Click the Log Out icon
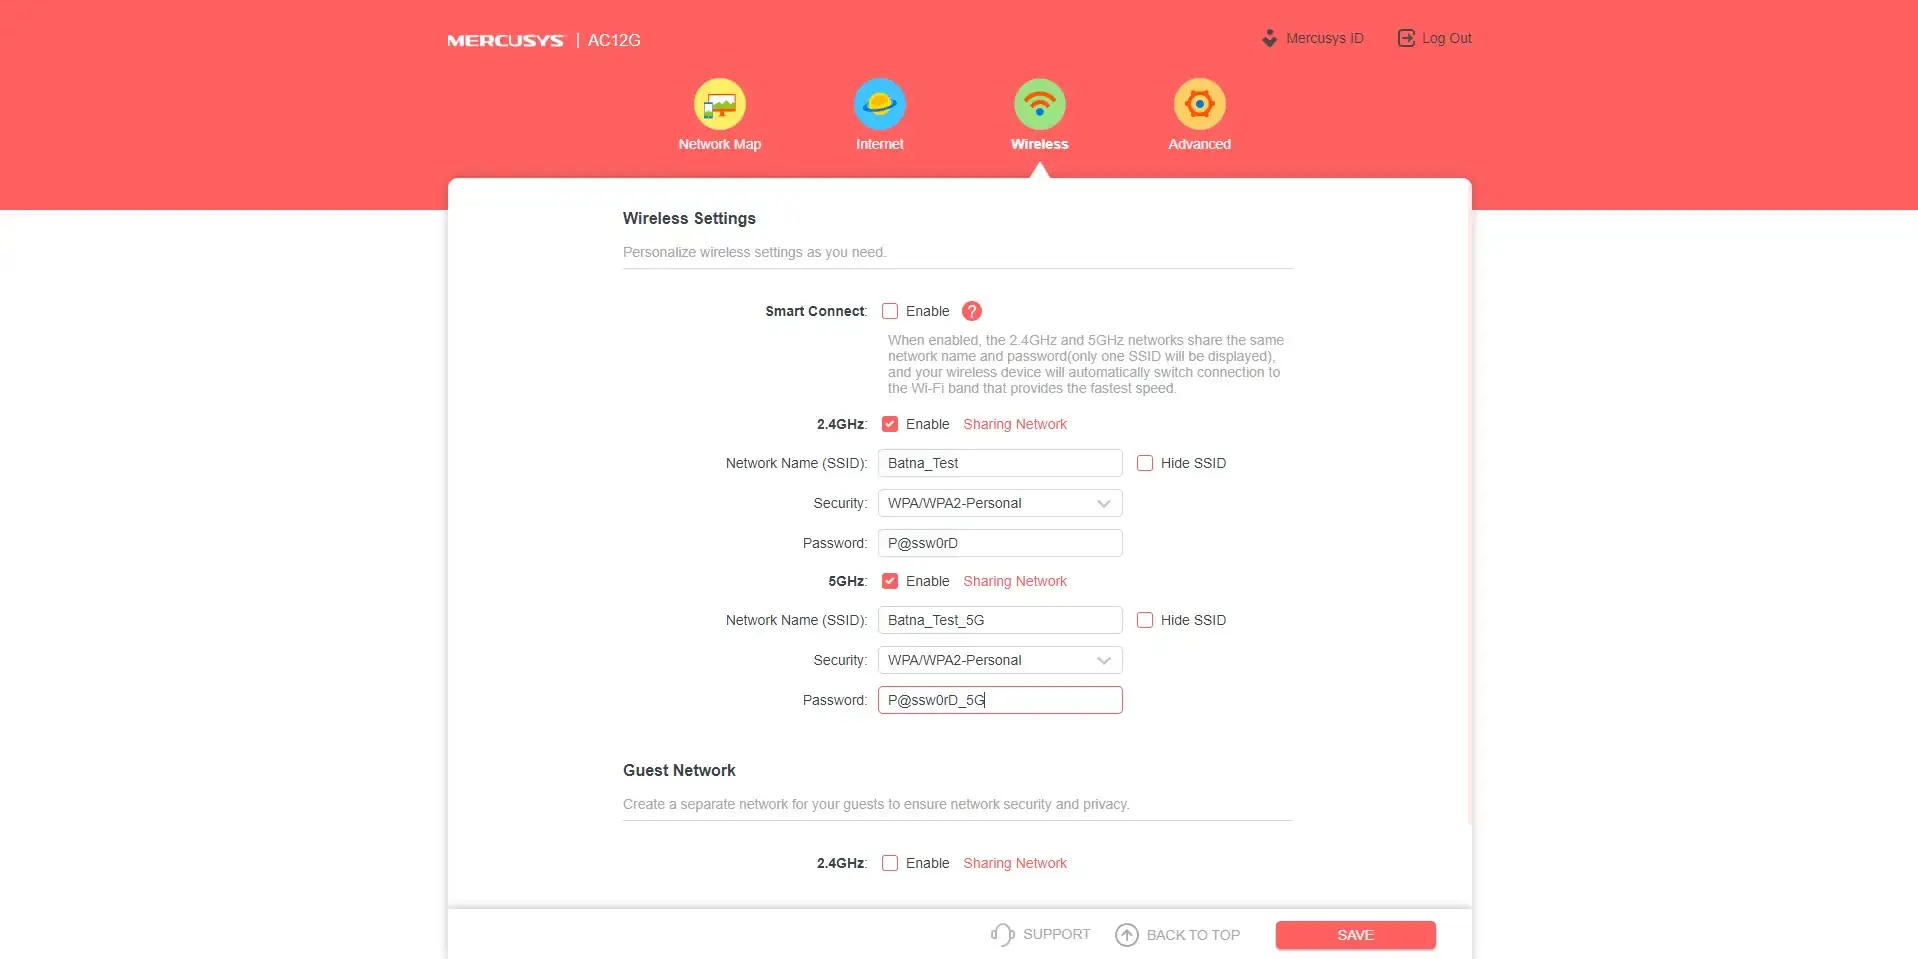This screenshot has height=959, width=1918. coord(1406,38)
